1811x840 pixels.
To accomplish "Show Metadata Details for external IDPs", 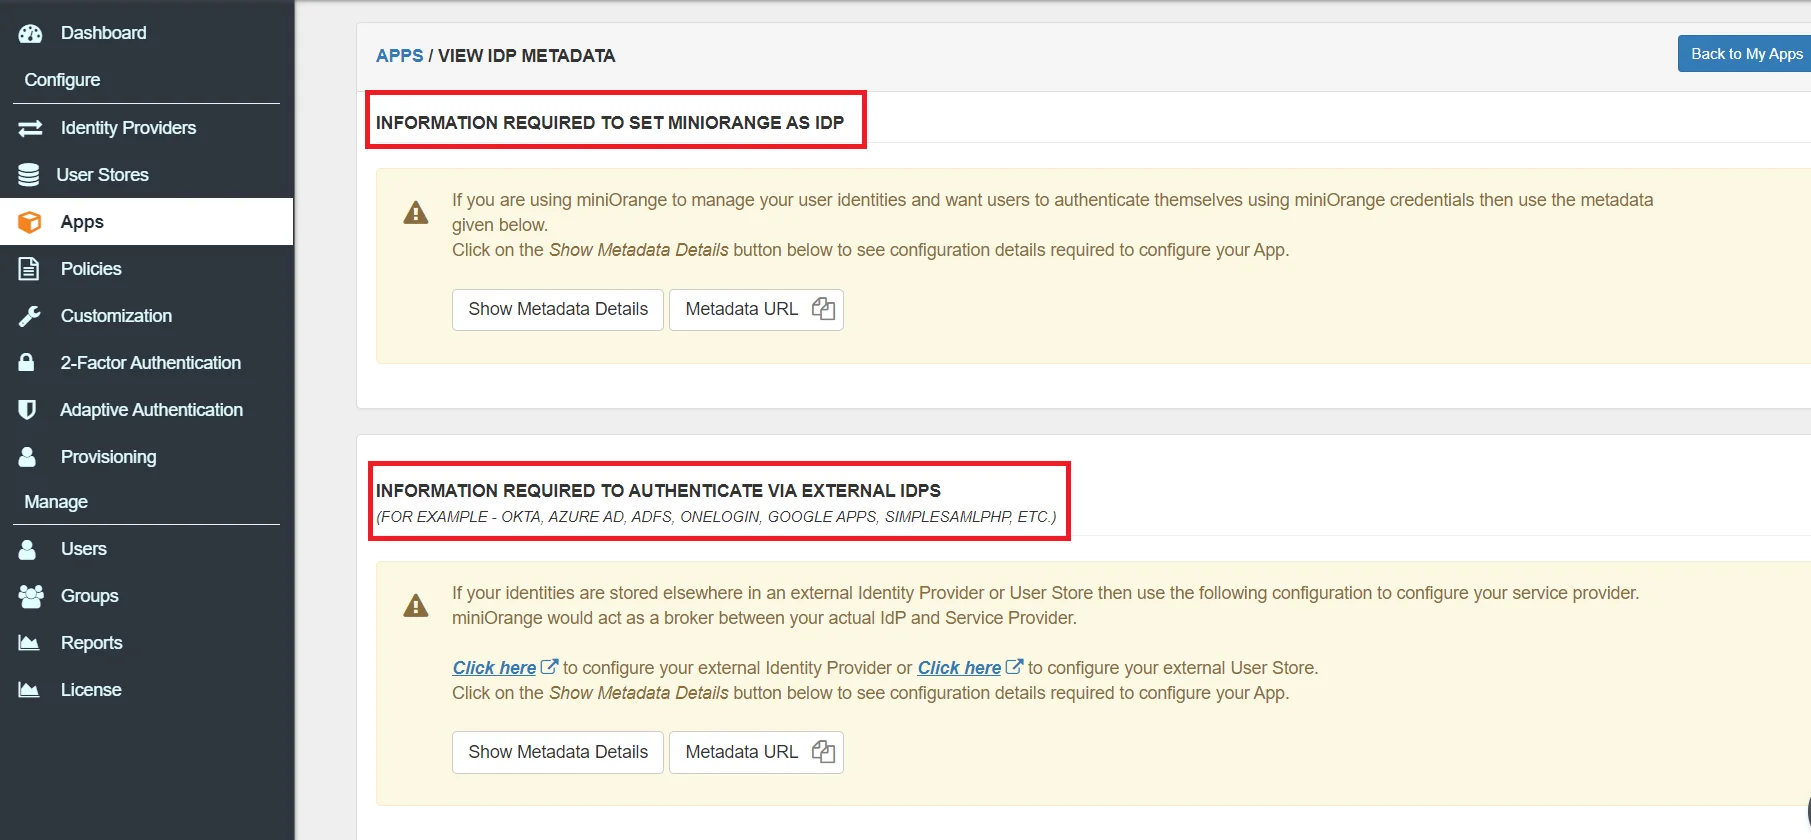I will pyautogui.click(x=558, y=752).
